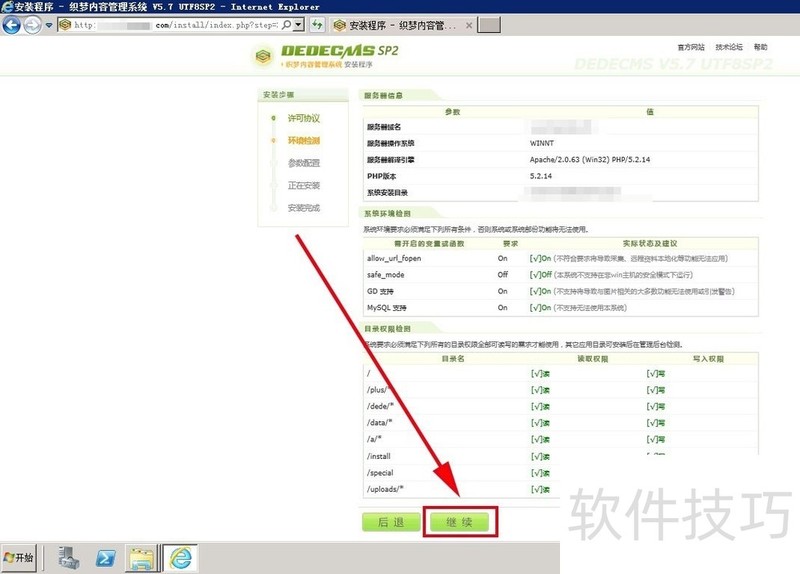Click the search magnifier in address bar
Viewport: 800px width, 574px height.
287,24
